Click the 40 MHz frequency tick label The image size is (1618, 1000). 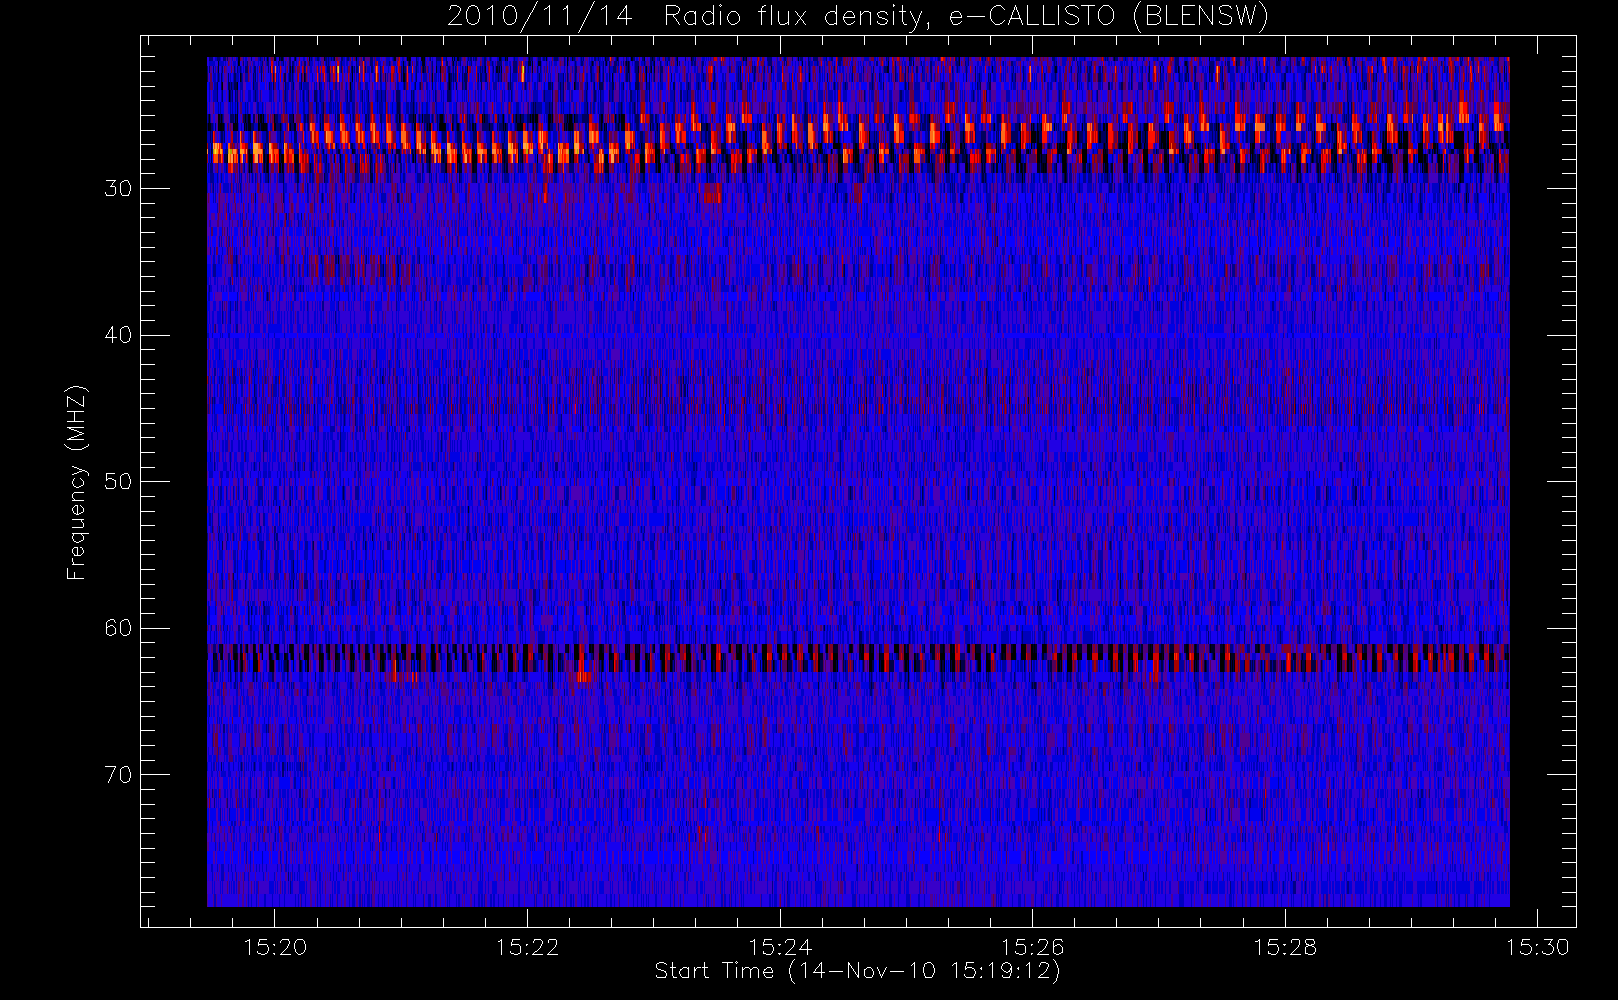[118, 335]
